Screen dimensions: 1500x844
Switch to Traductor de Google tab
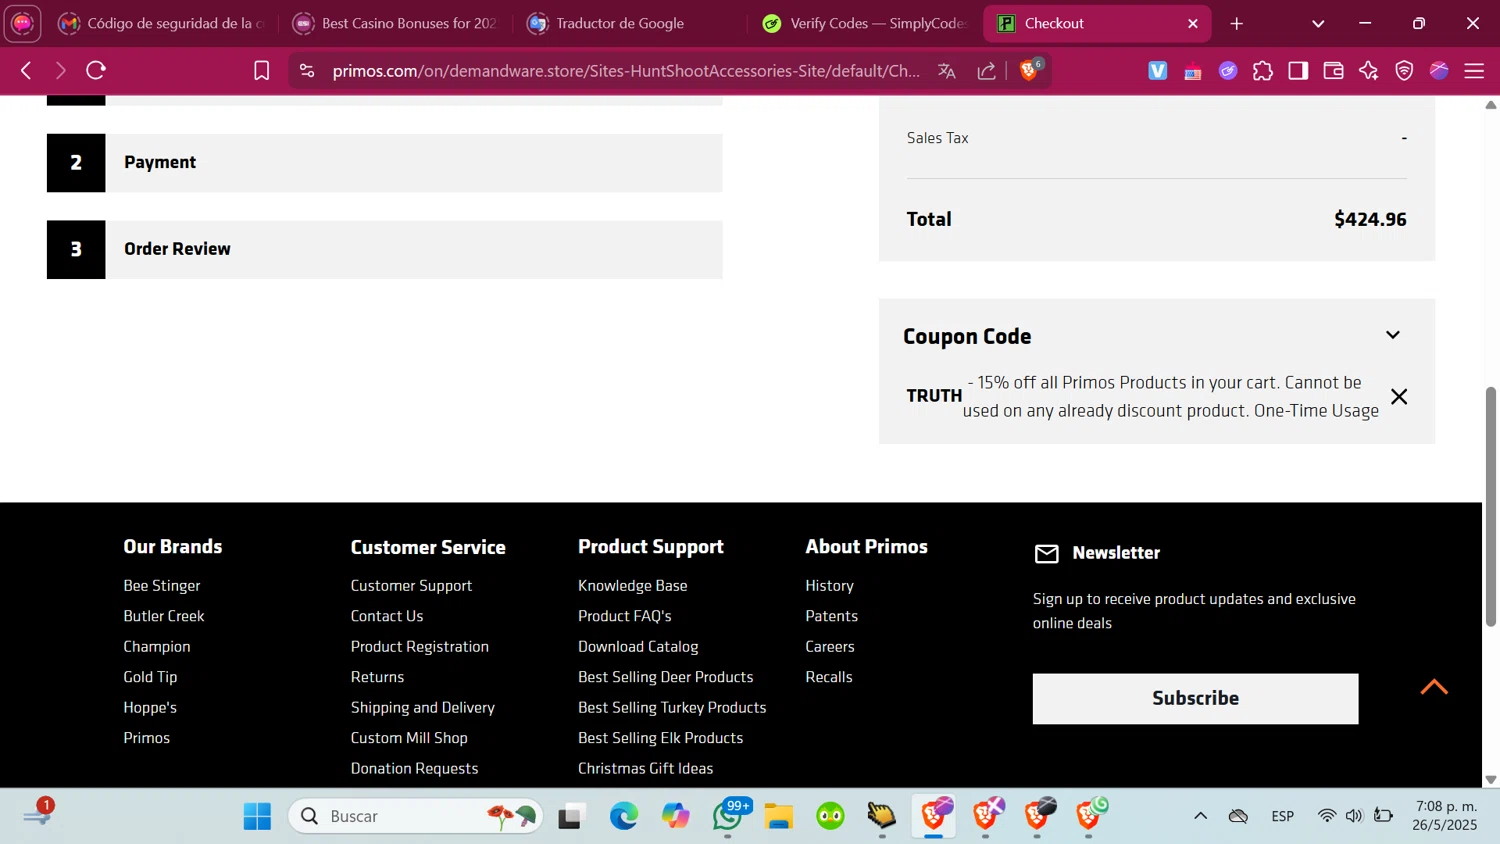631,23
